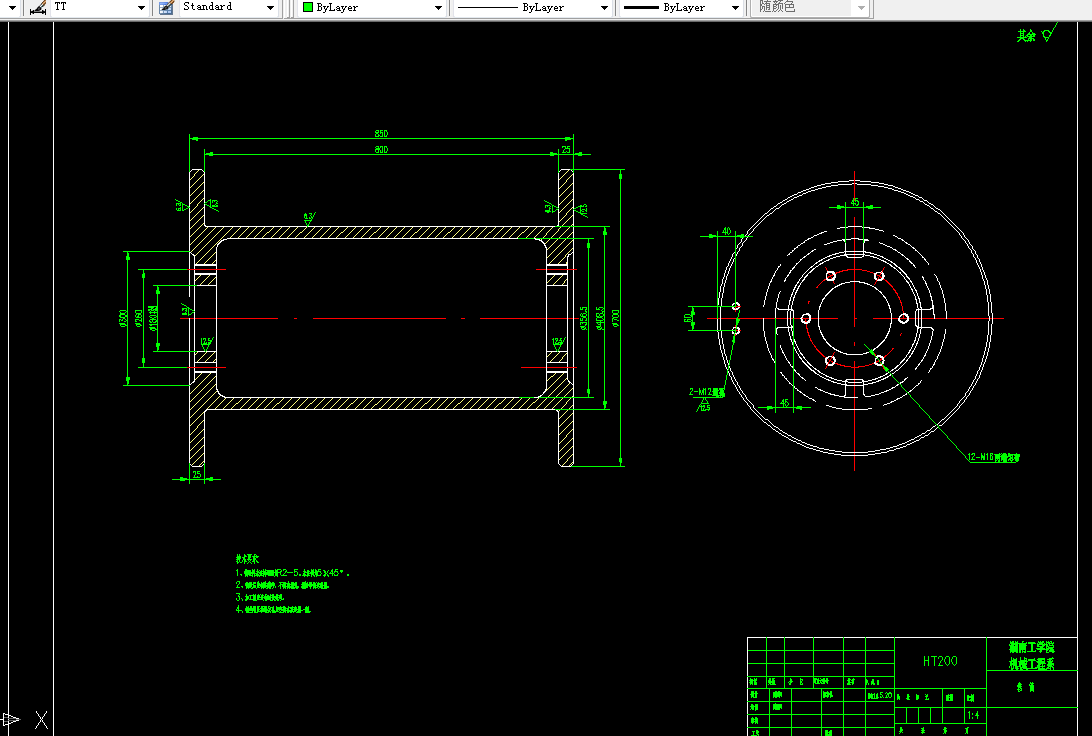1092x736 pixels.
Task: Select the surface roughness symbol at top right
Action: click(1047, 36)
